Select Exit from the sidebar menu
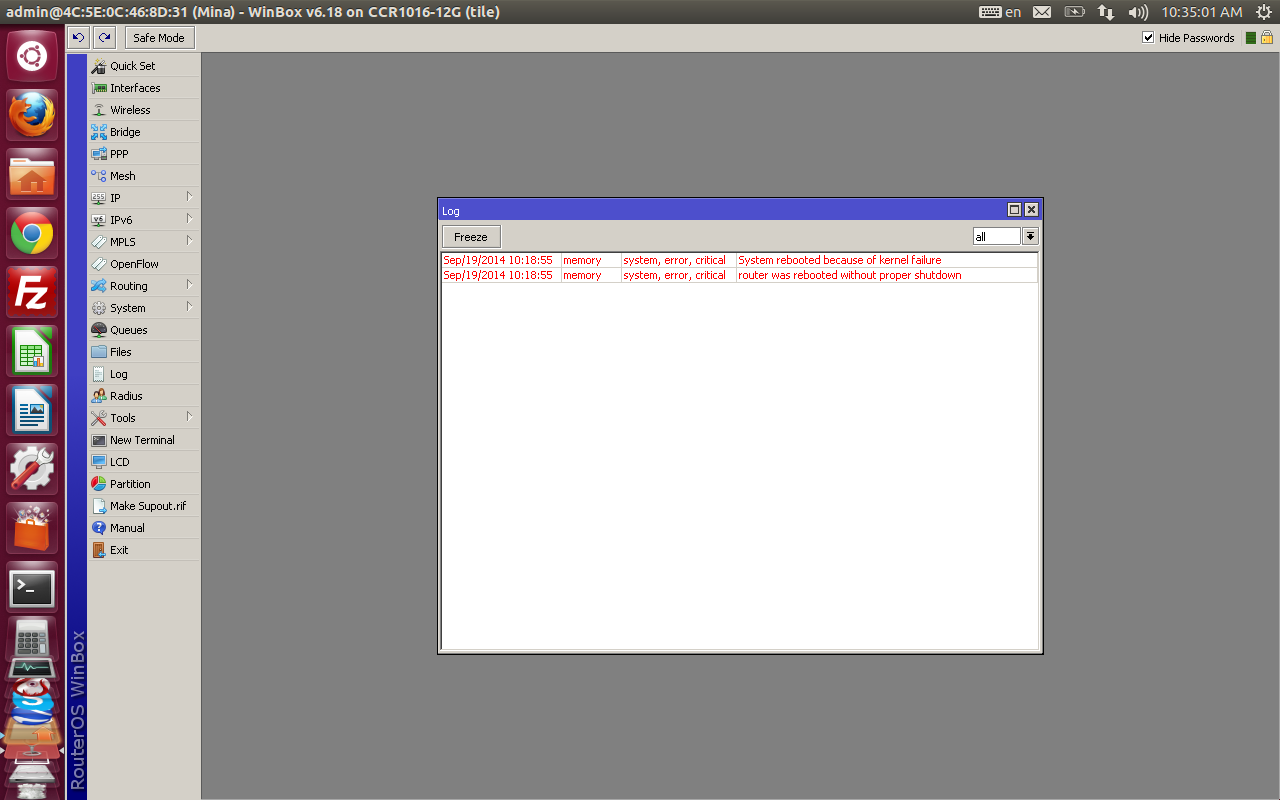 point(118,549)
